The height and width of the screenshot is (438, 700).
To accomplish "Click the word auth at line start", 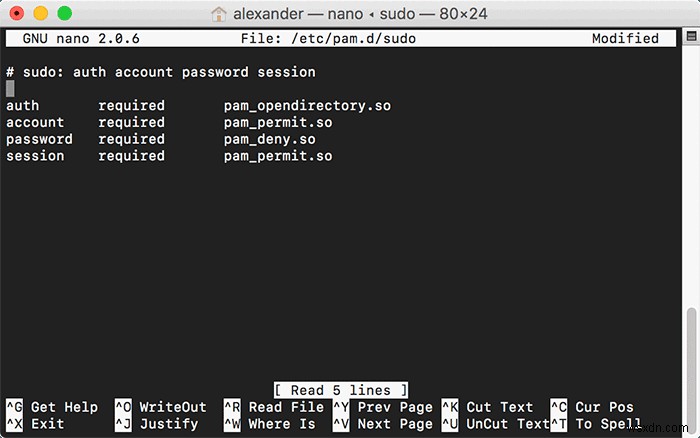I will point(22,106).
